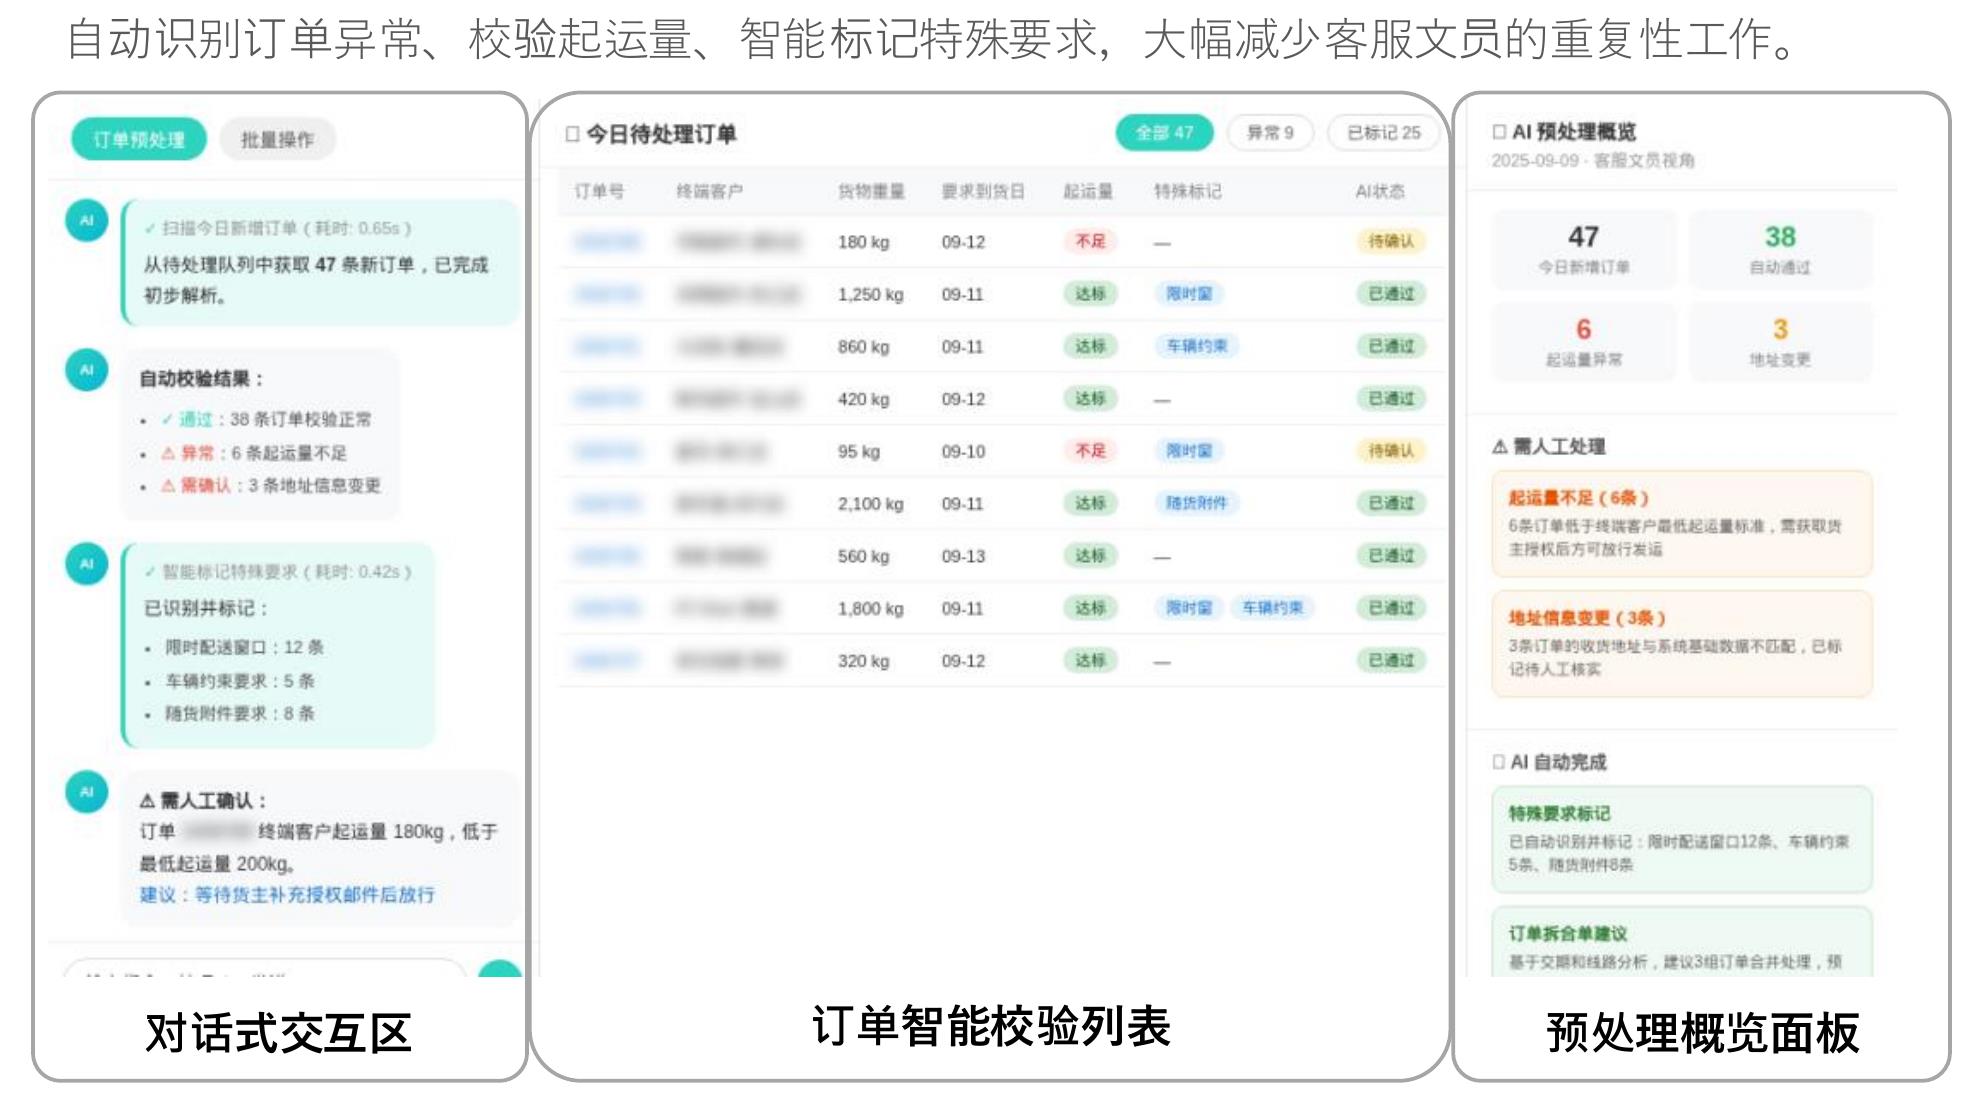Click the square icon before AI 自动完成
The width and height of the screenshot is (1970, 1095).
point(1499,762)
